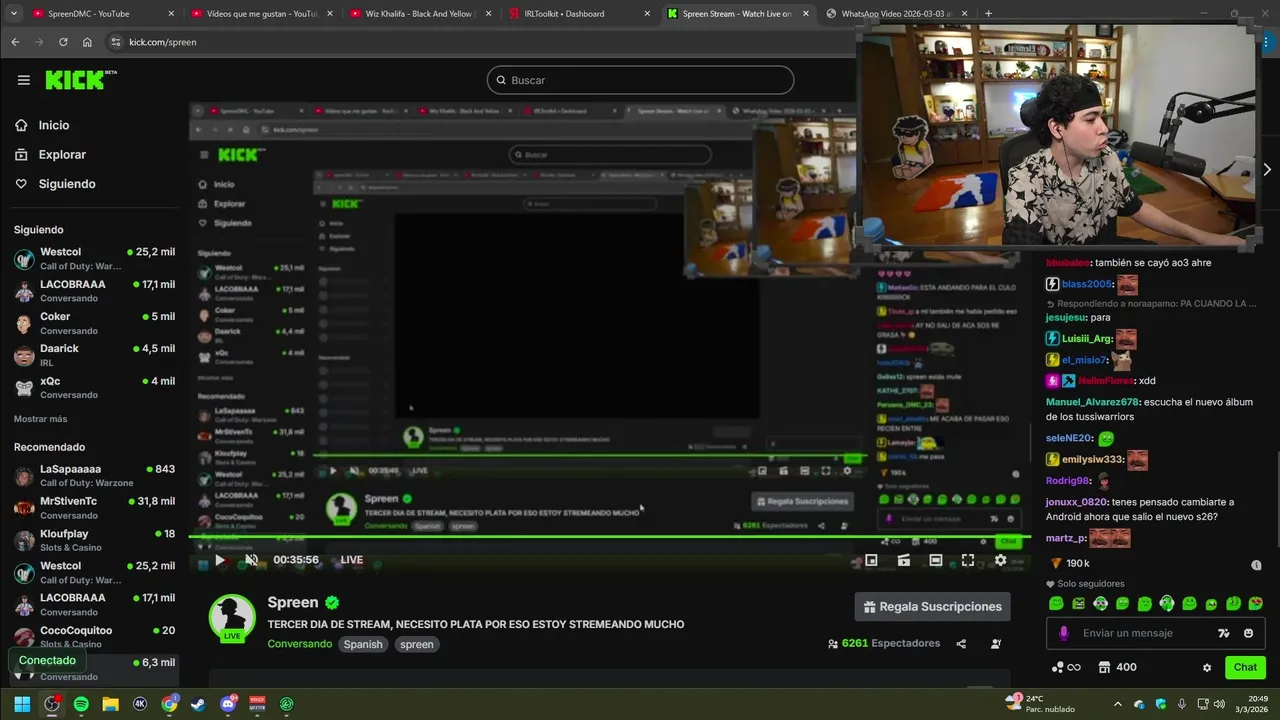This screenshot has height=720, width=1280.
Task: Click the purple microphone icon in chat input
Action: (1063, 633)
